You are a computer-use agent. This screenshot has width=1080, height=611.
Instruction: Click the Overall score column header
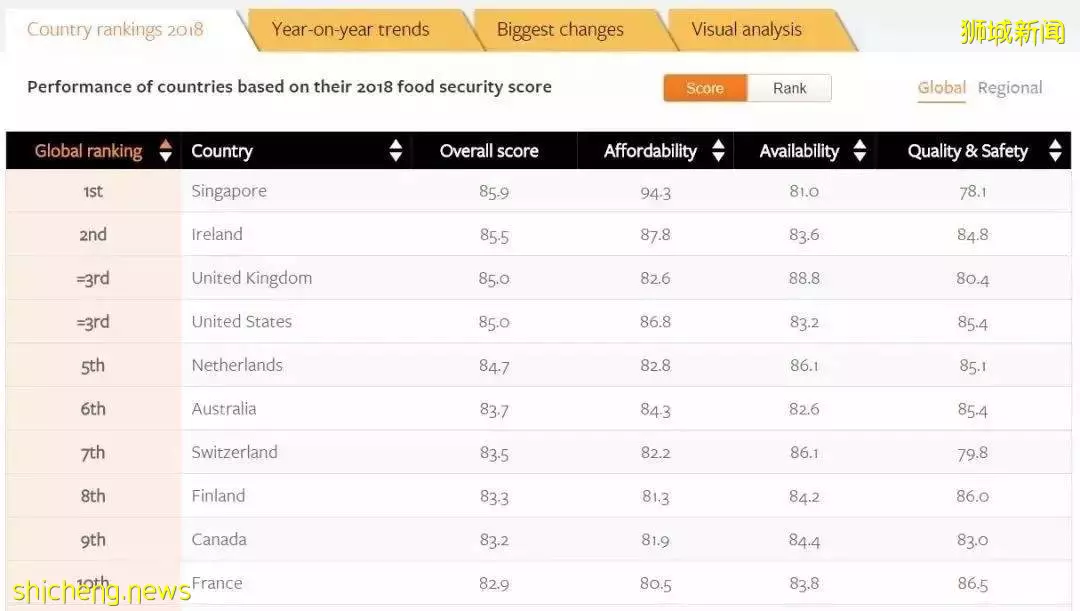click(x=489, y=151)
